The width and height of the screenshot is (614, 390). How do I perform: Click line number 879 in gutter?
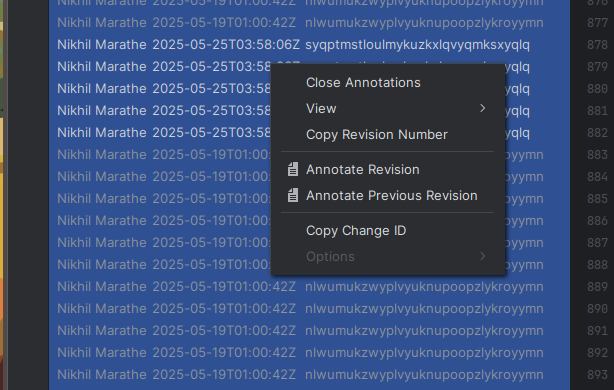598,67
